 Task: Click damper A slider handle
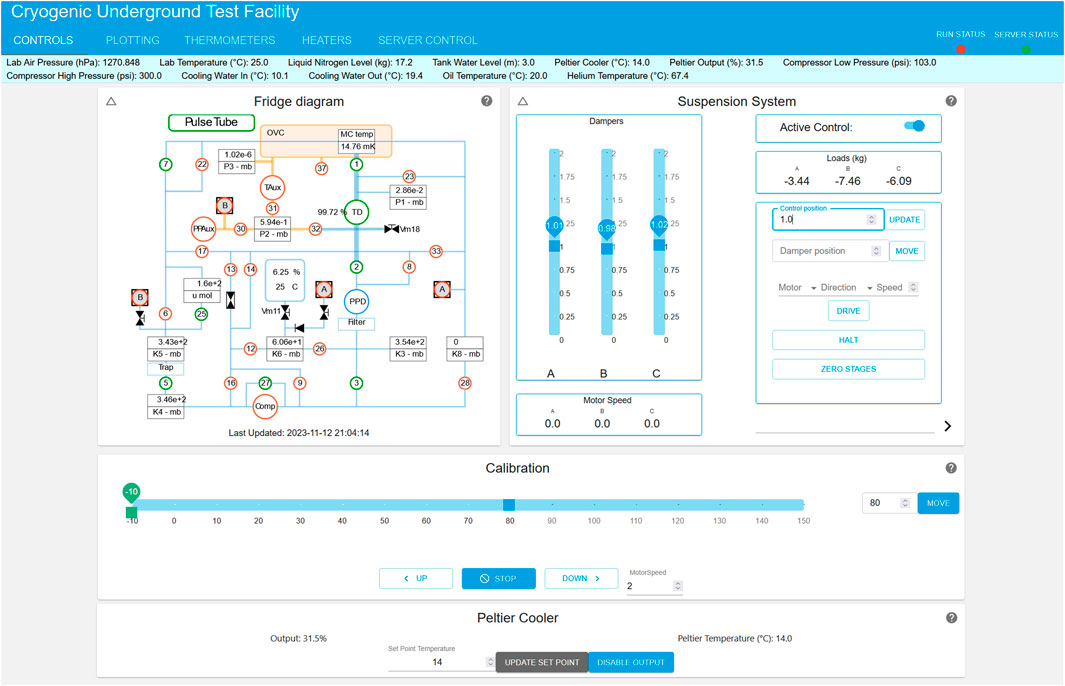point(554,245)
